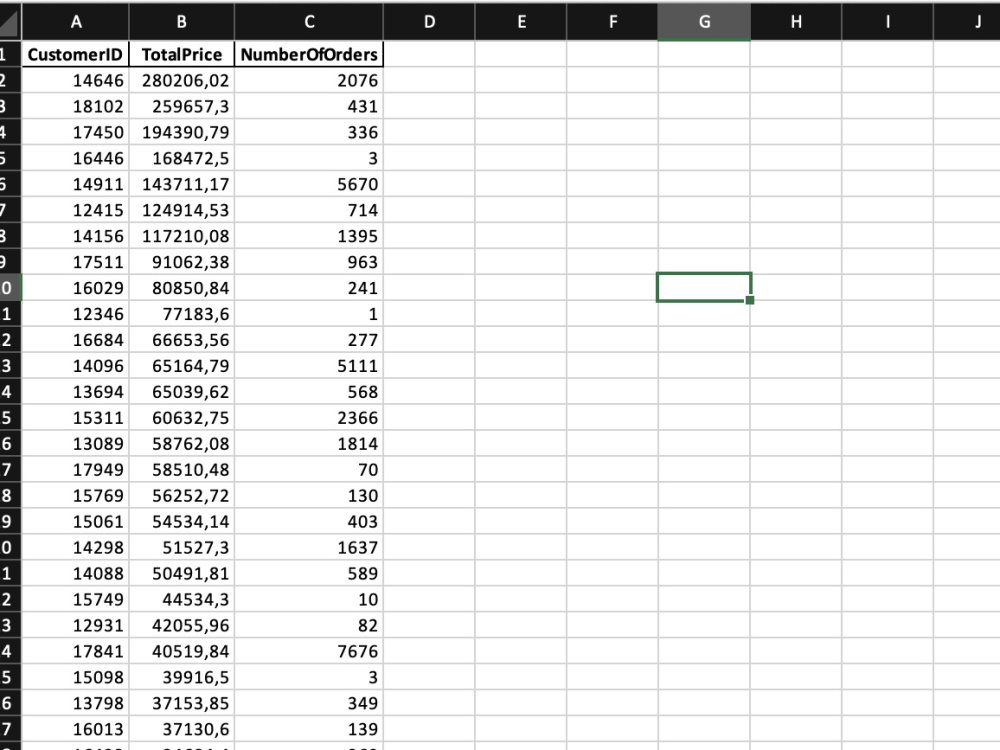Click the CustomerID header cell
Viewport: 1000px width, 750px height.
pos(75,54)
